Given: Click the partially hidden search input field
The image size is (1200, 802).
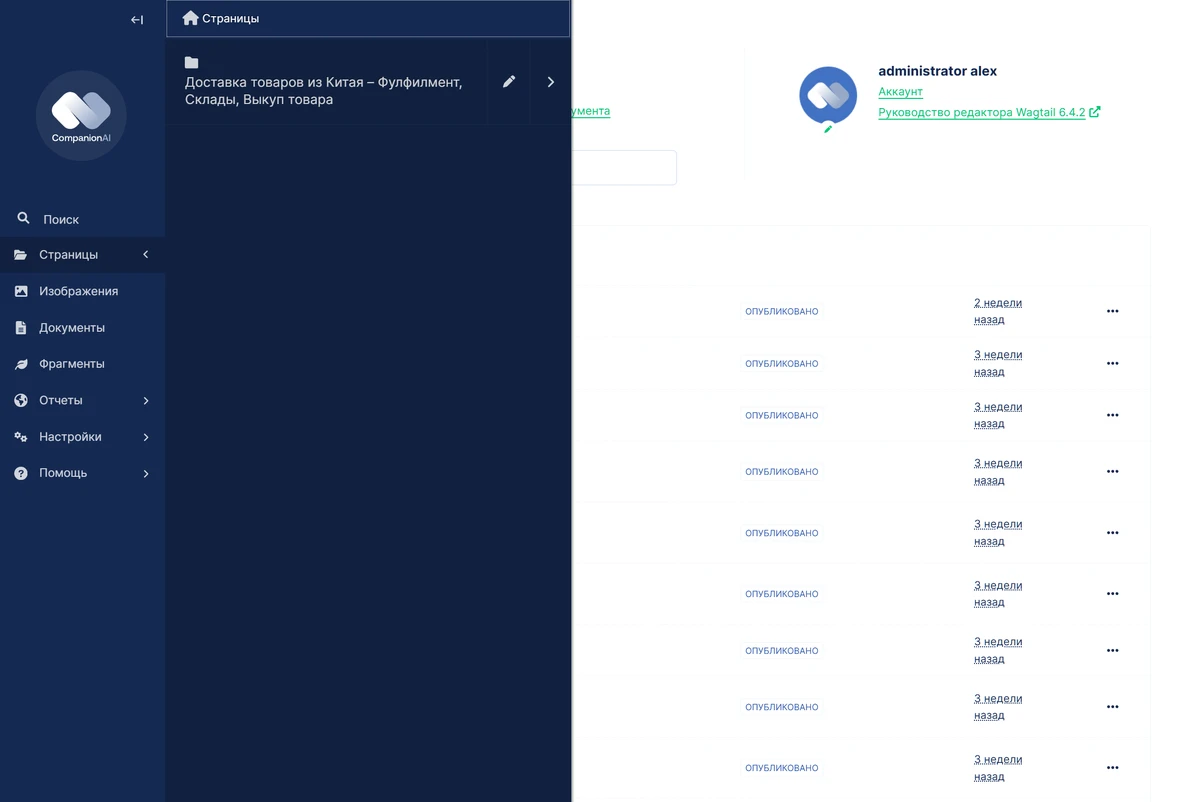Looking at the screenshot, I should point(624,168).
